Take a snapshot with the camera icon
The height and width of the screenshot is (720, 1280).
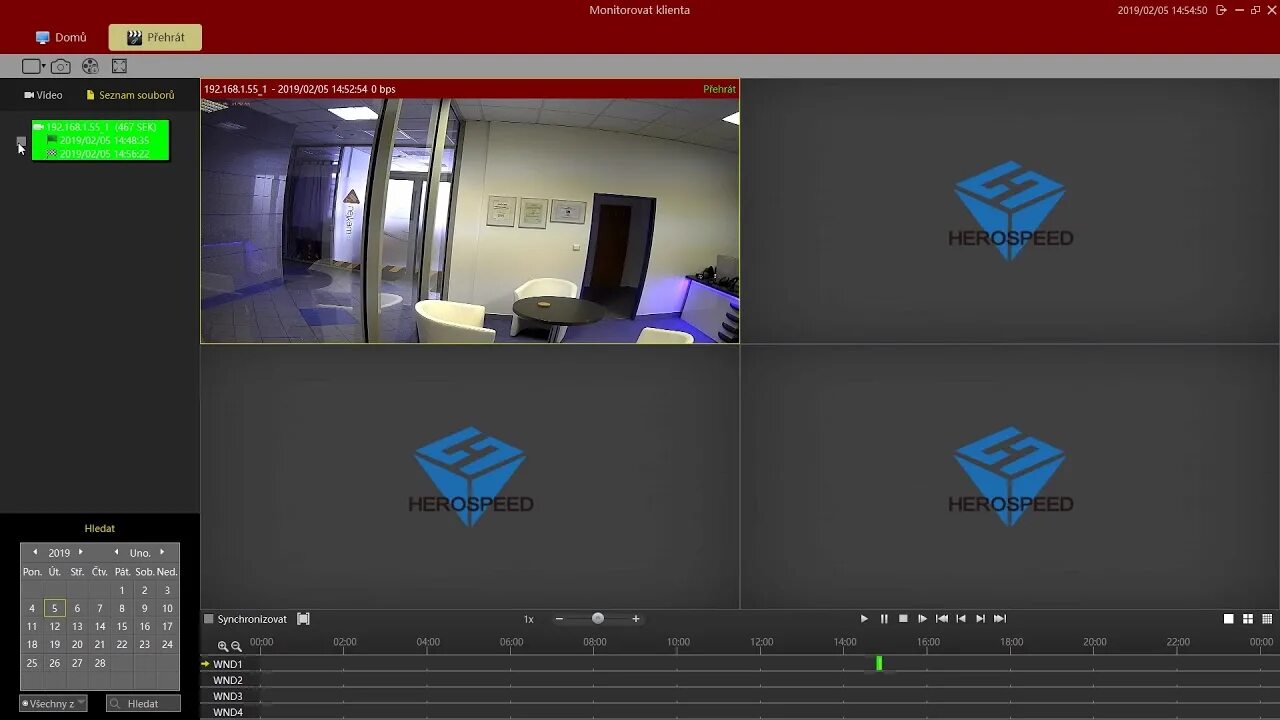tap(61, 66)
